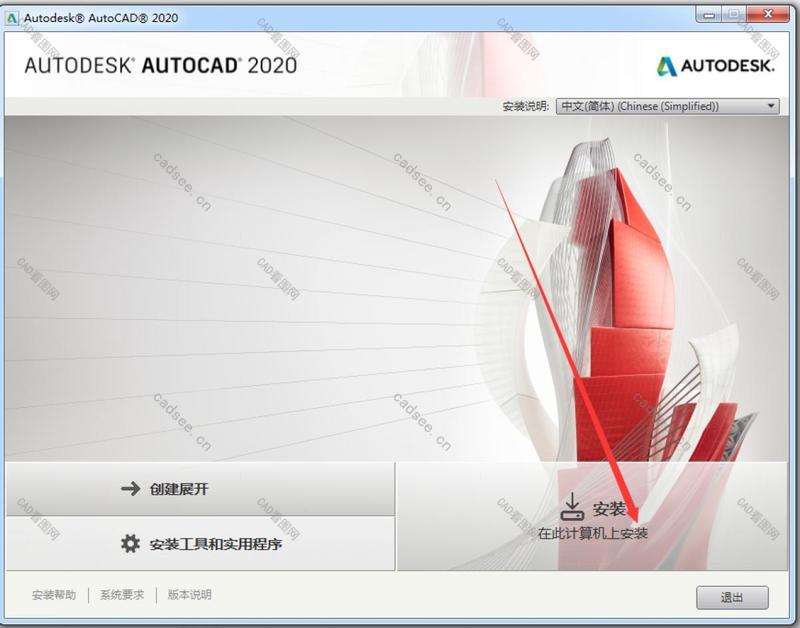
Task: Close the AutoCAD 2020 installer window
Action: (x=768, y=14)
